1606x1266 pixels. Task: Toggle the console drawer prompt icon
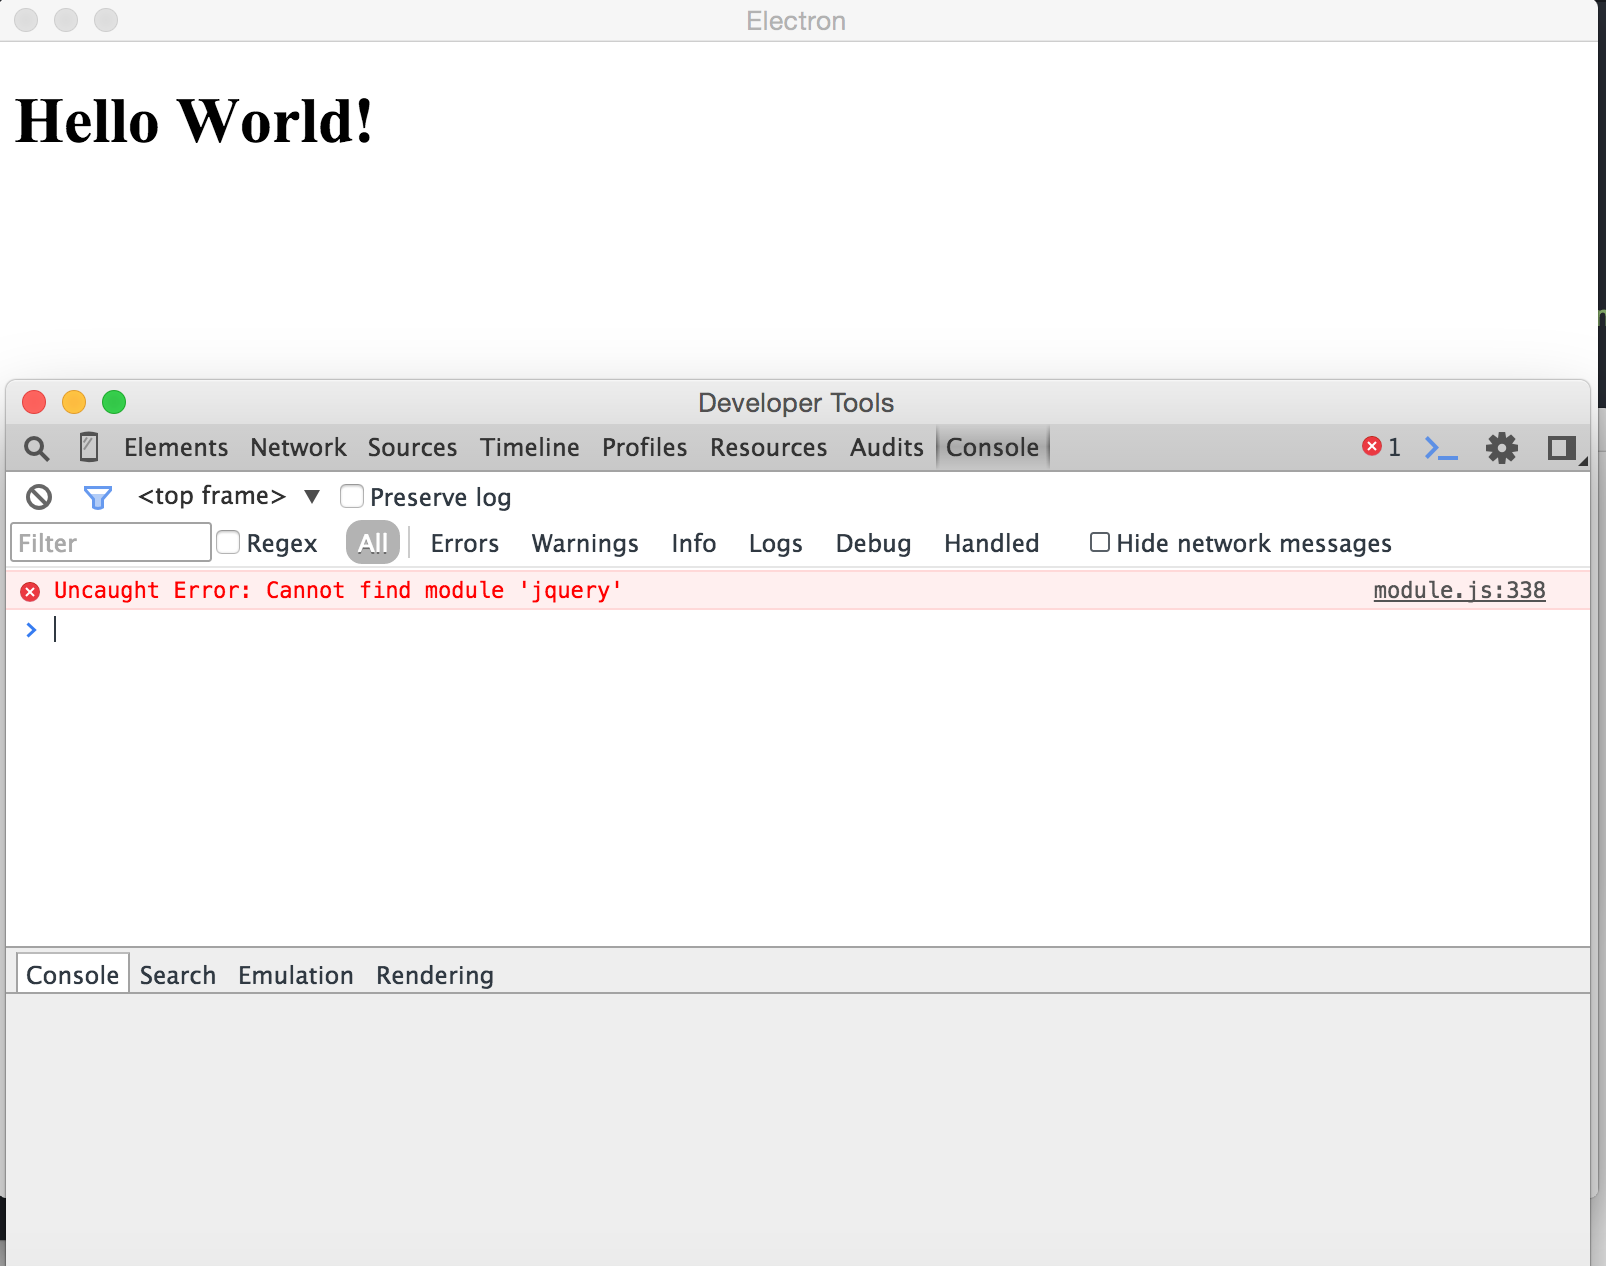coord(1441,448)
